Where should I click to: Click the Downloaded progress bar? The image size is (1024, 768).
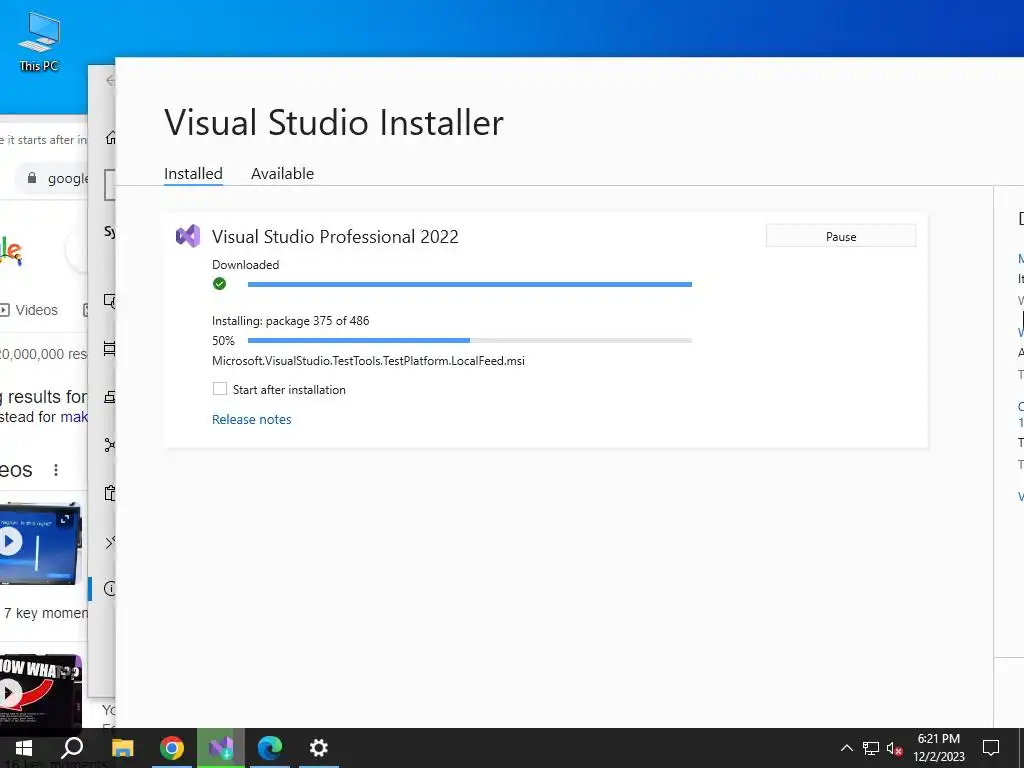point(470,284)
